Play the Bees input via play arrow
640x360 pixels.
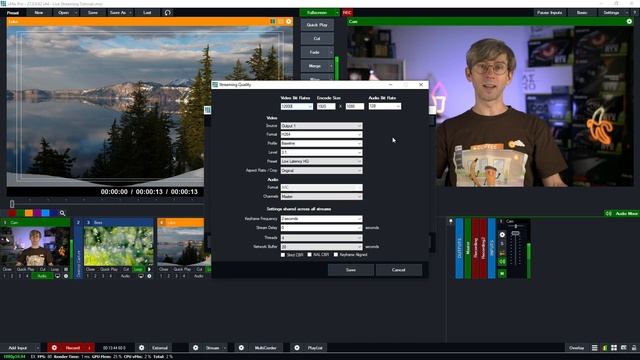pos(149,269)
